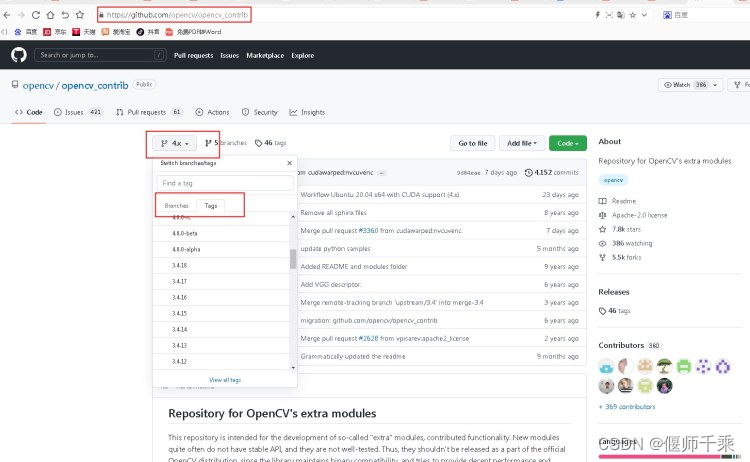Click the opencv topic tag

click(613, 180)
